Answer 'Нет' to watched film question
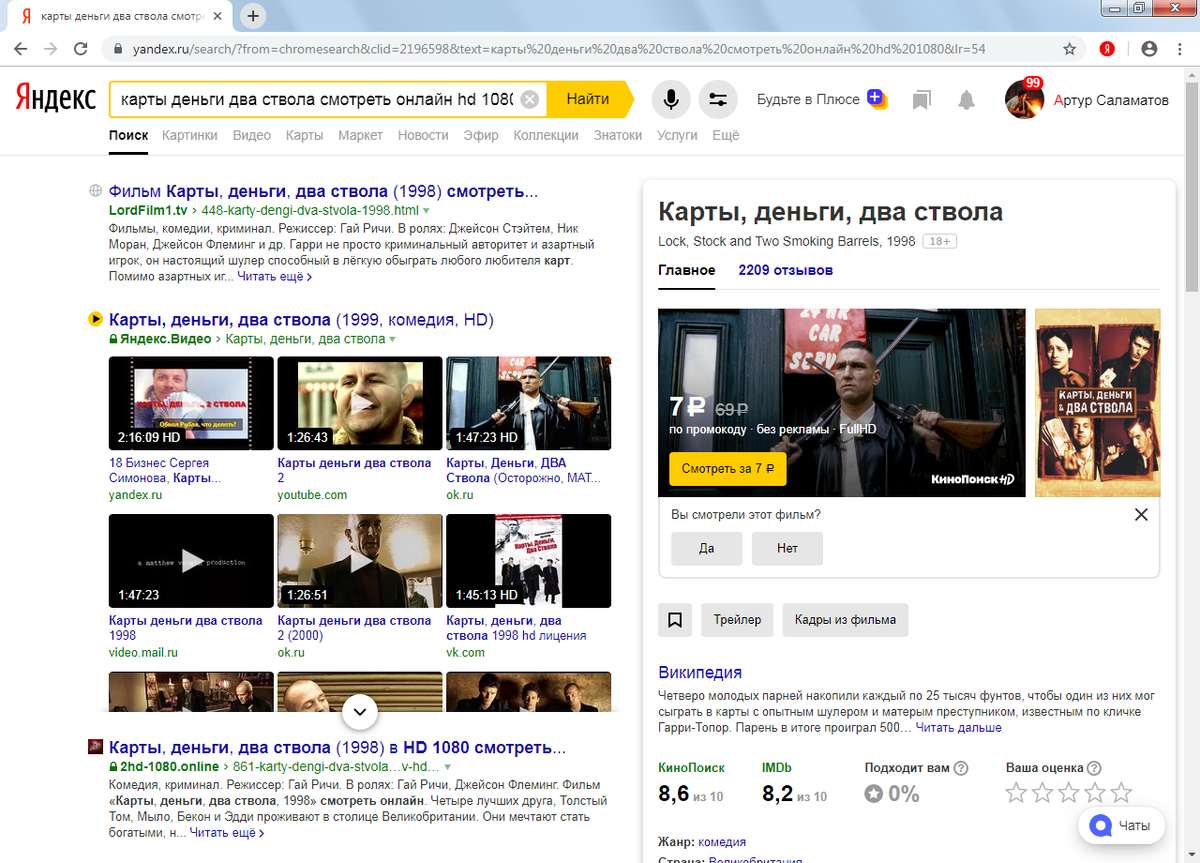This screenshot has height=863, width=1200. click(787, 548)
